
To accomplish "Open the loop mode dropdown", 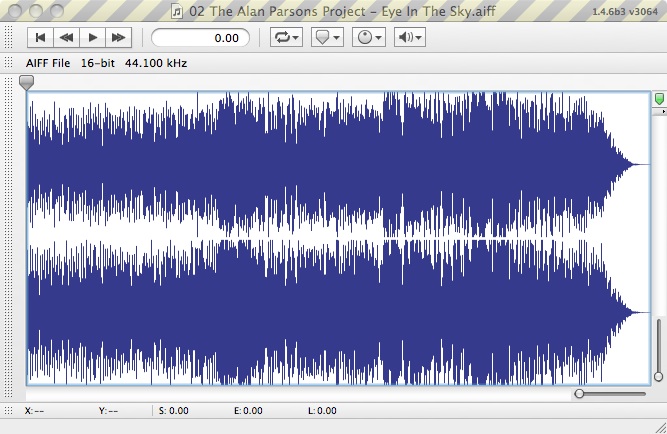I will (286, 37).
